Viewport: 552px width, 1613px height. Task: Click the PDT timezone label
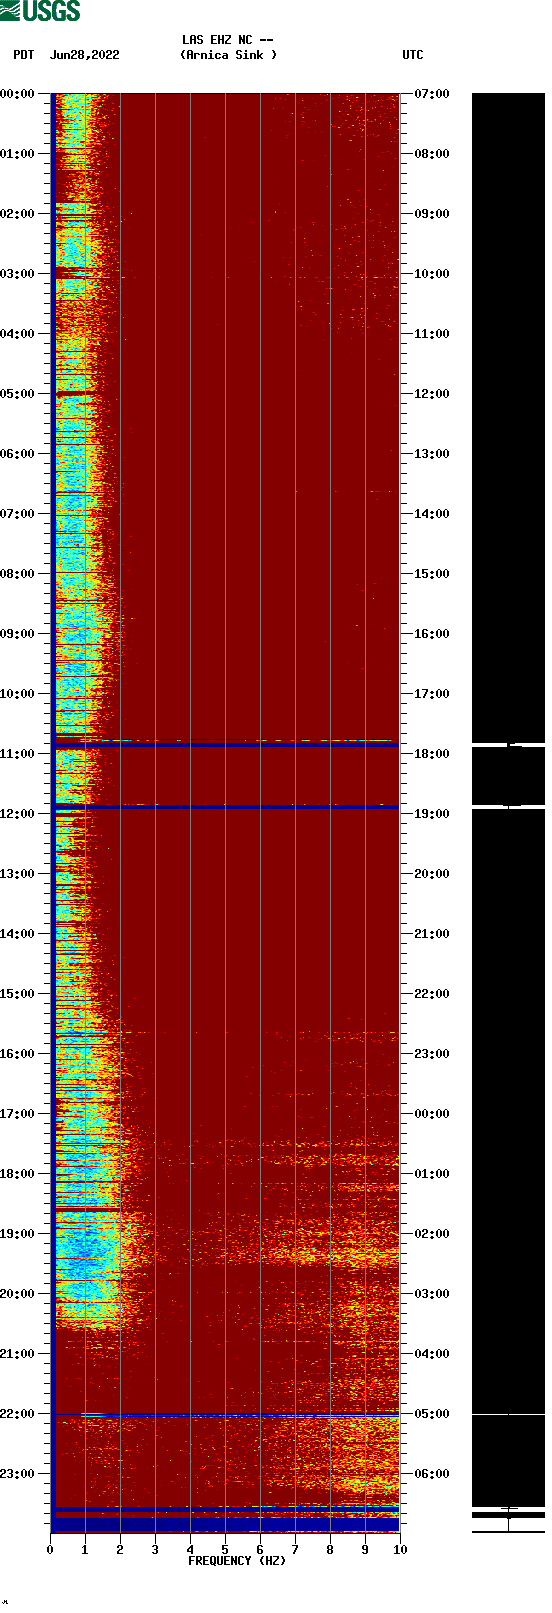(x=23, y=55)
